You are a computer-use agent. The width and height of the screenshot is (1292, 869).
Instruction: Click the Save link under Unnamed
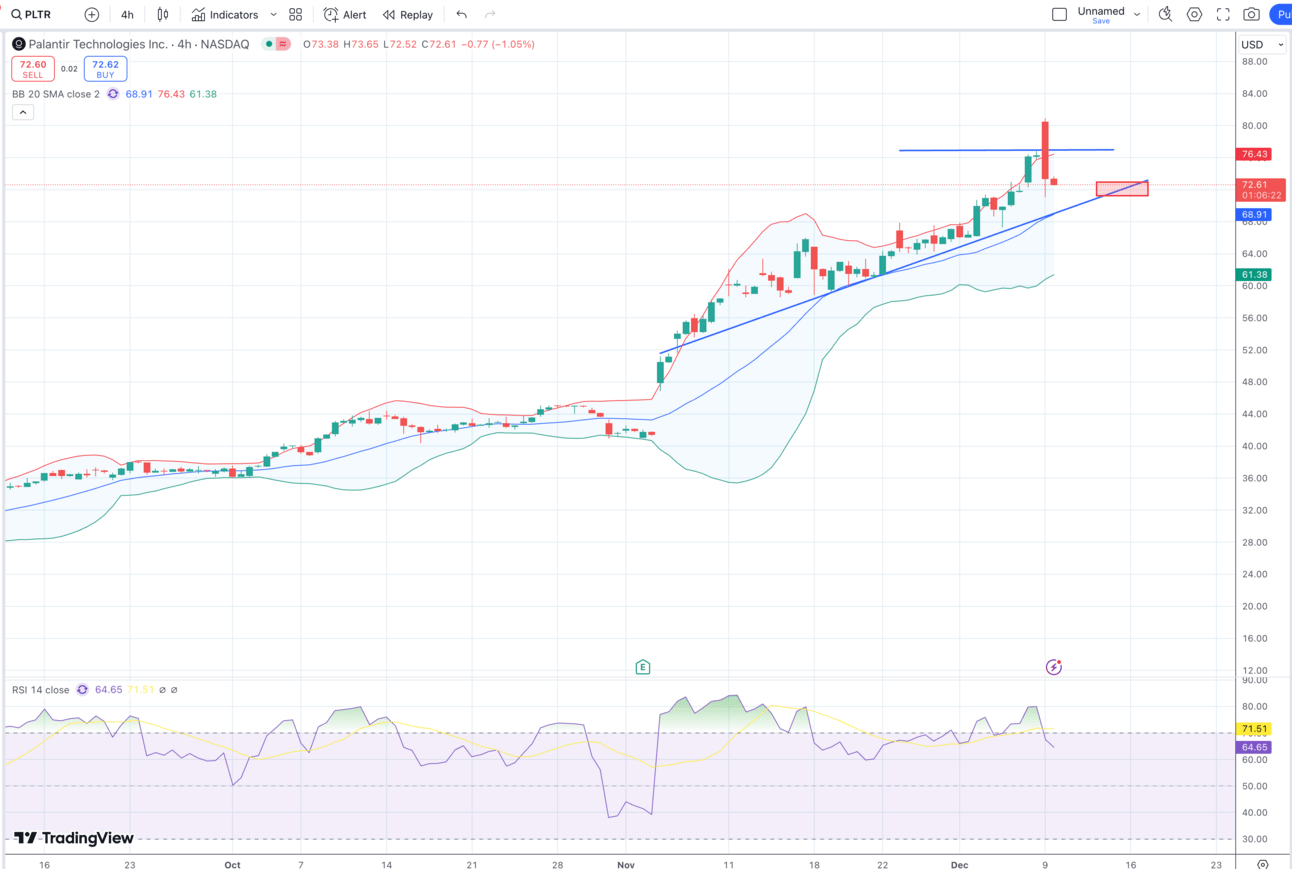(x=1101, y=21)
